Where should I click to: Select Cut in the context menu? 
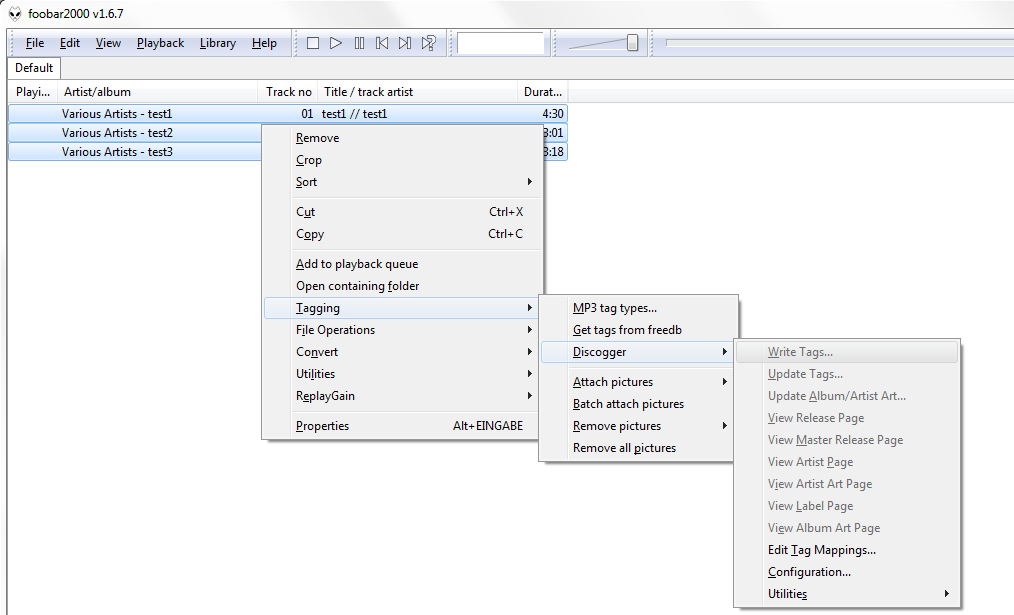coord(401,212)
